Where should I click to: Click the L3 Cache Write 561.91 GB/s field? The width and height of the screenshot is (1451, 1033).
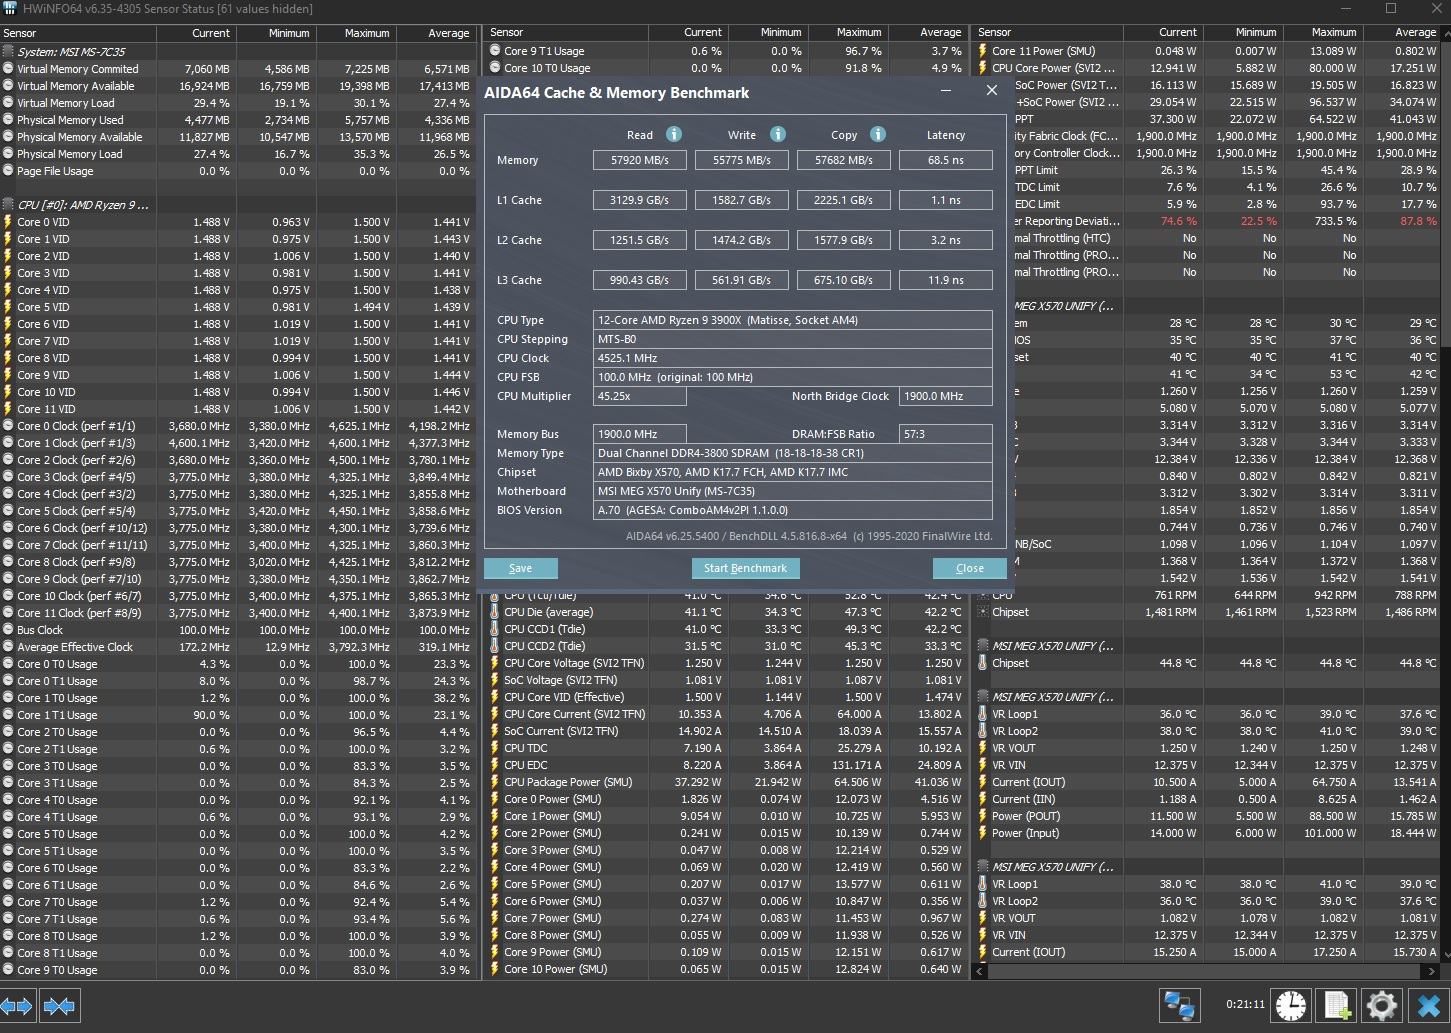click(x=742, y=280)
